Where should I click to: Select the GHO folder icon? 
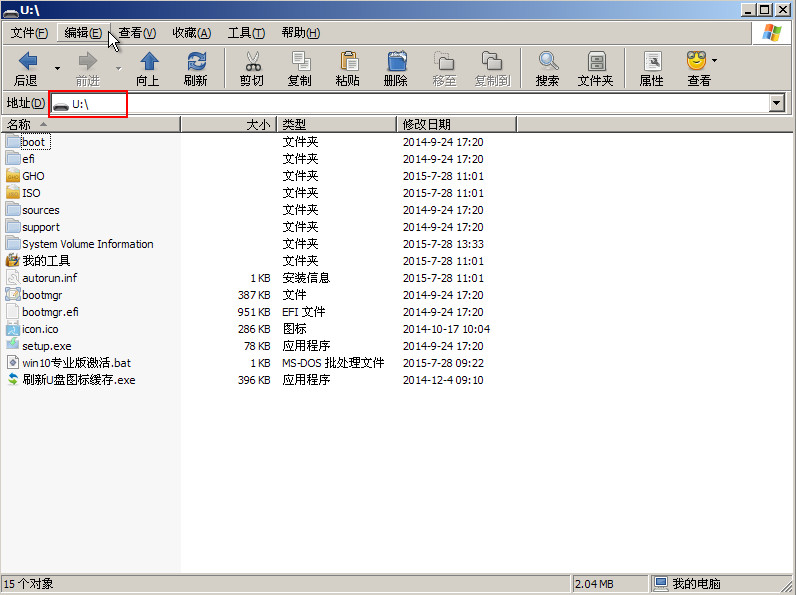13,176
